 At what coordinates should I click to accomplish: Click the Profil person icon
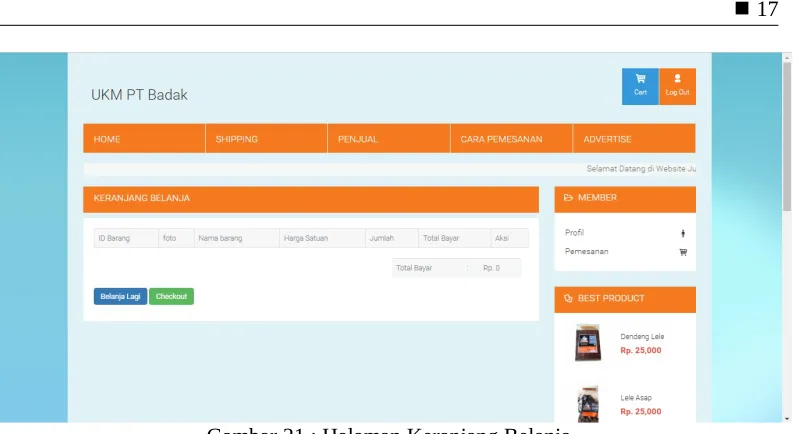[683, 233]
